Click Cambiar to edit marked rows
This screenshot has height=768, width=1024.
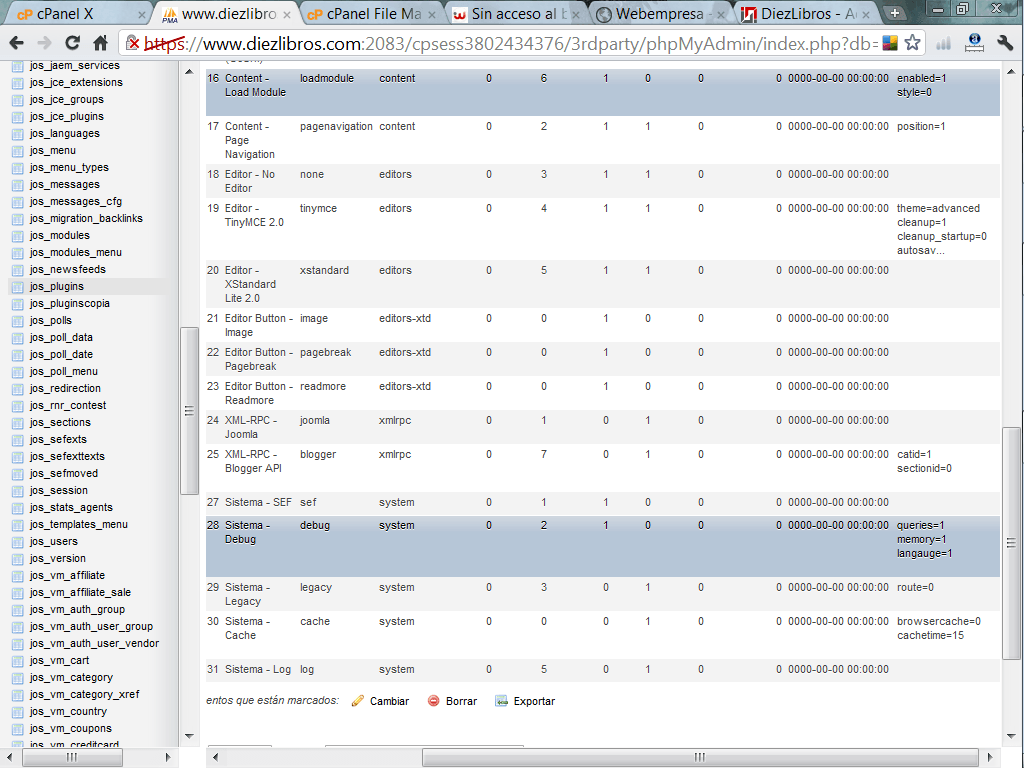pyautogui.click(x=389, y=701)
